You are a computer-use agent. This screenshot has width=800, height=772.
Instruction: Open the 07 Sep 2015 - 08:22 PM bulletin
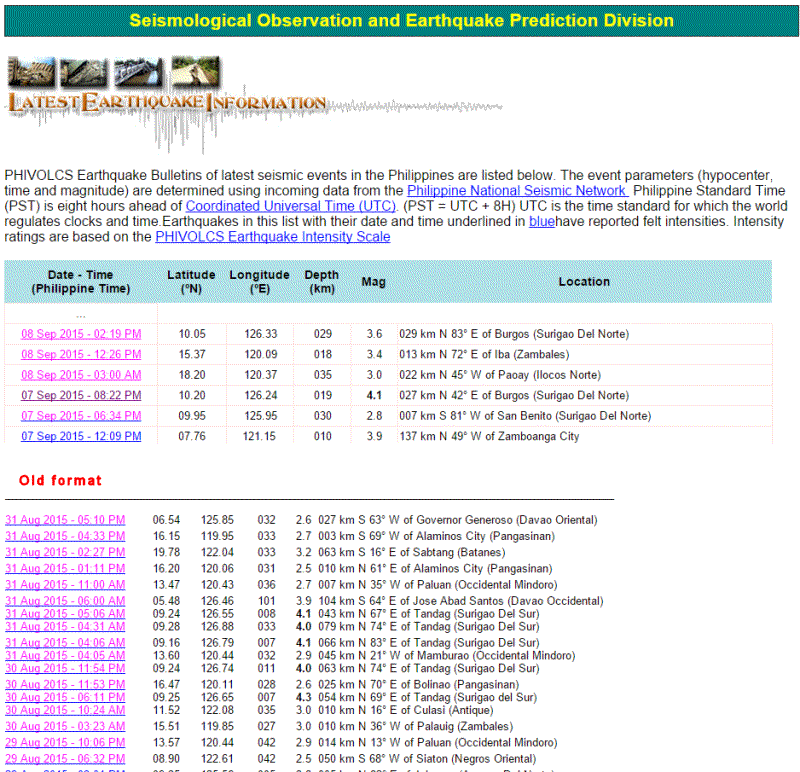81,395
